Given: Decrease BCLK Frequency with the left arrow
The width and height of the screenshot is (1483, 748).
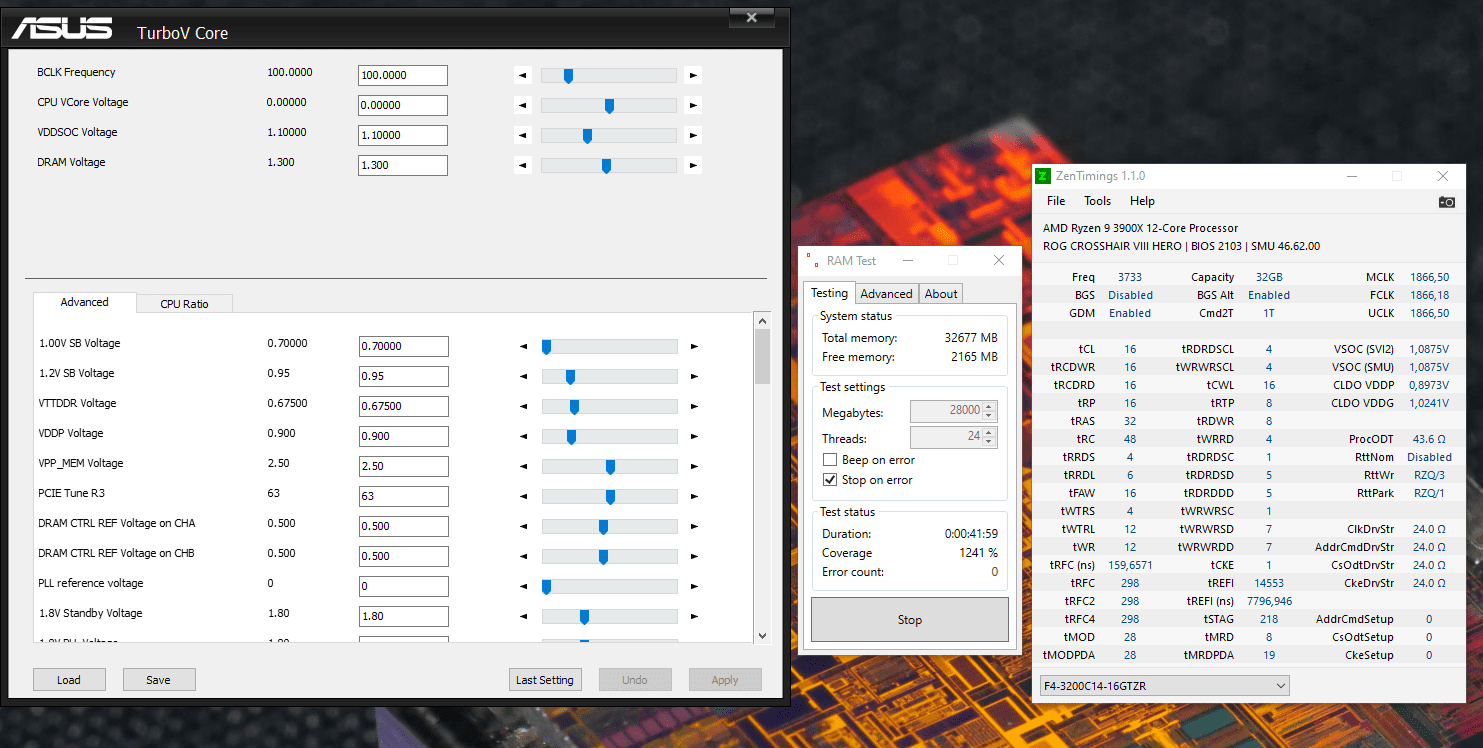Looking at the screenshot, I should [x=522, y=75].
